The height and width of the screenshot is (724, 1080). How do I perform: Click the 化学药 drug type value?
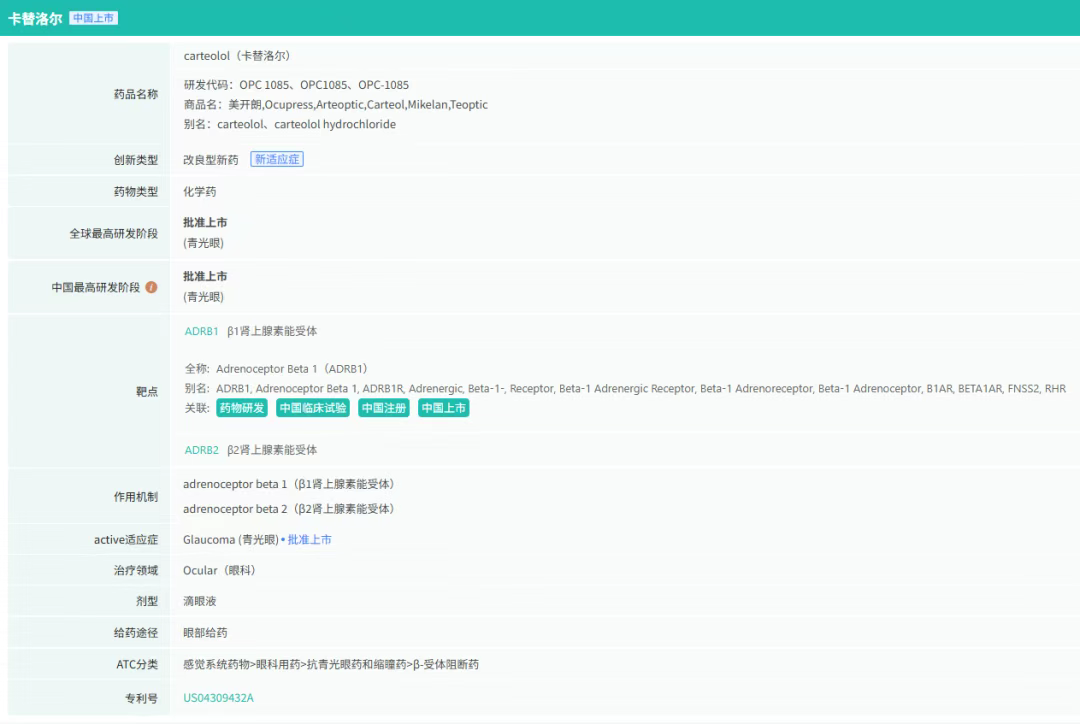pos(200,192)
